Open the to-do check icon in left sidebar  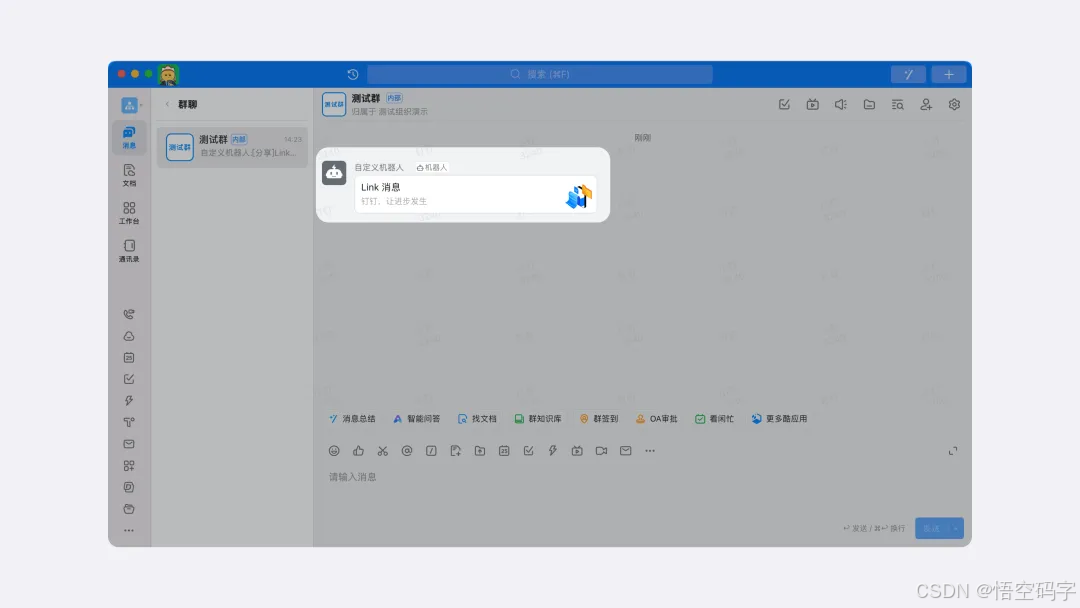pos(129,379)
